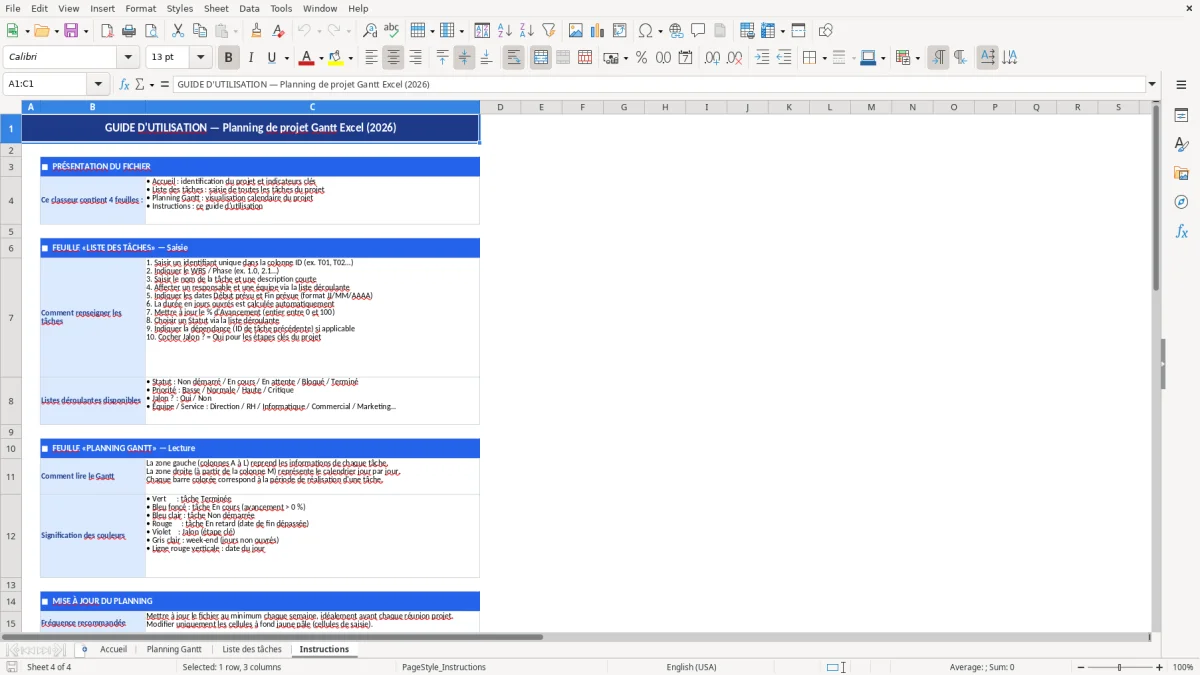Click the Save document icon
1200x675 pixels.
(x=71, y=31)
